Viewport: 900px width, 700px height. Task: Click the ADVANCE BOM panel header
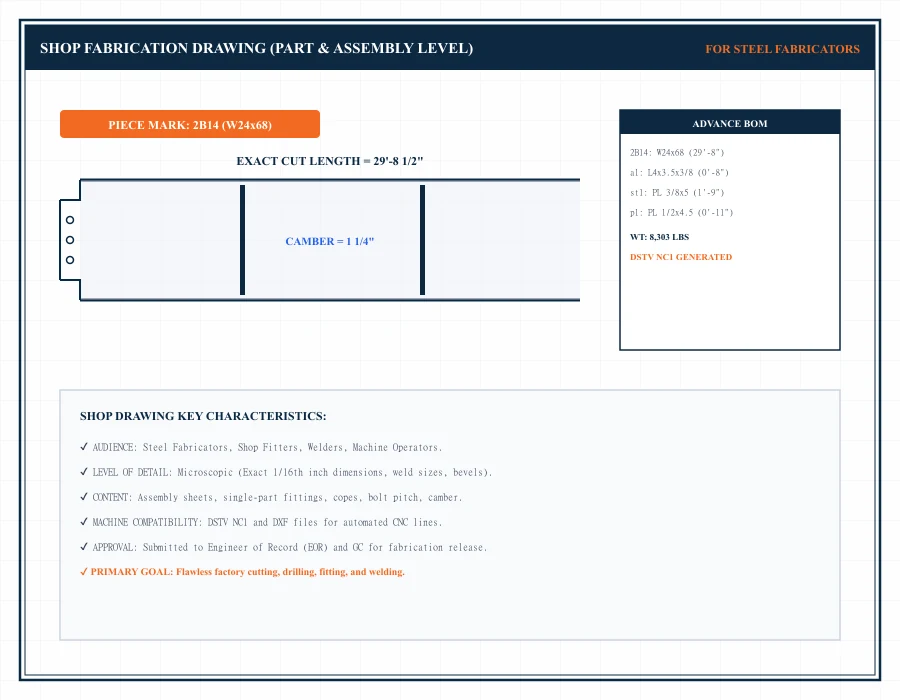730,123
